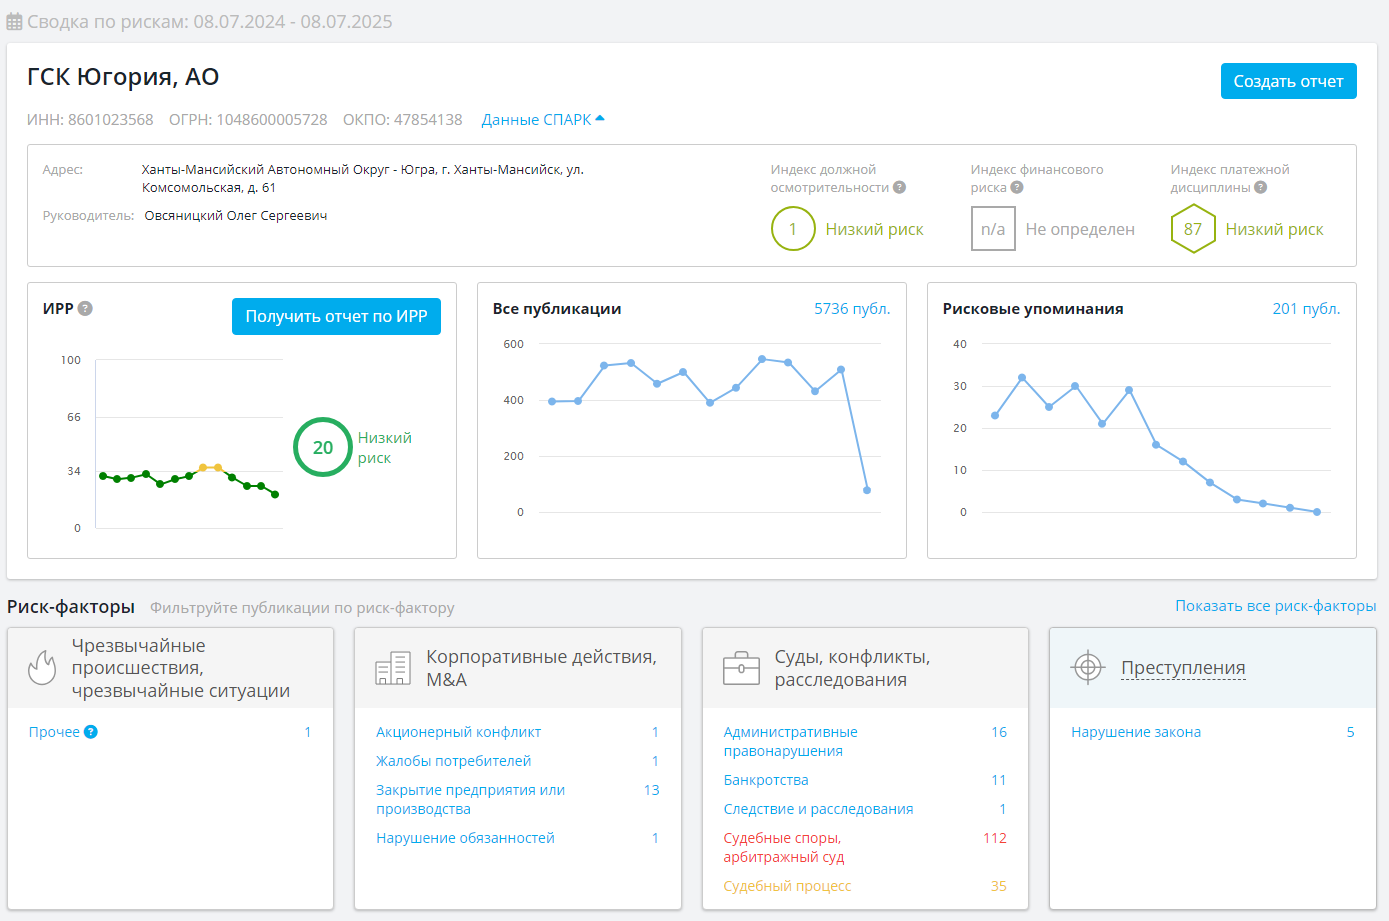
Task: Click the help icon next to Прочее
Action: click(x=91, y=732)
